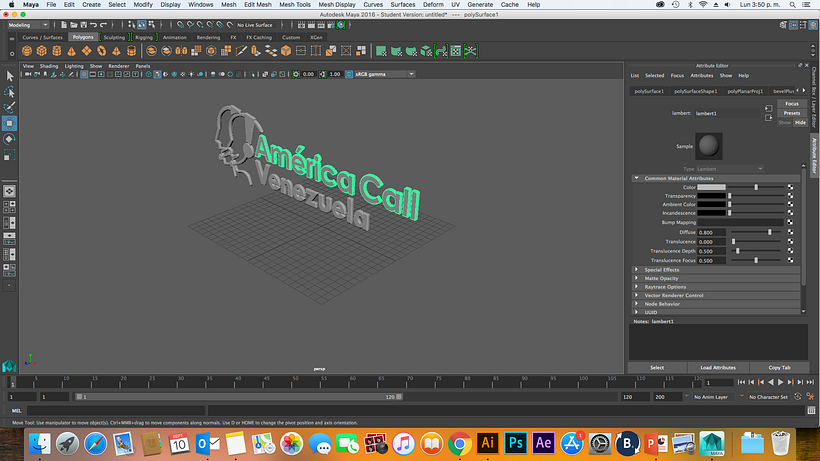Open the script editor icon at command line
The image size is (820, 461).
(811, 411)
